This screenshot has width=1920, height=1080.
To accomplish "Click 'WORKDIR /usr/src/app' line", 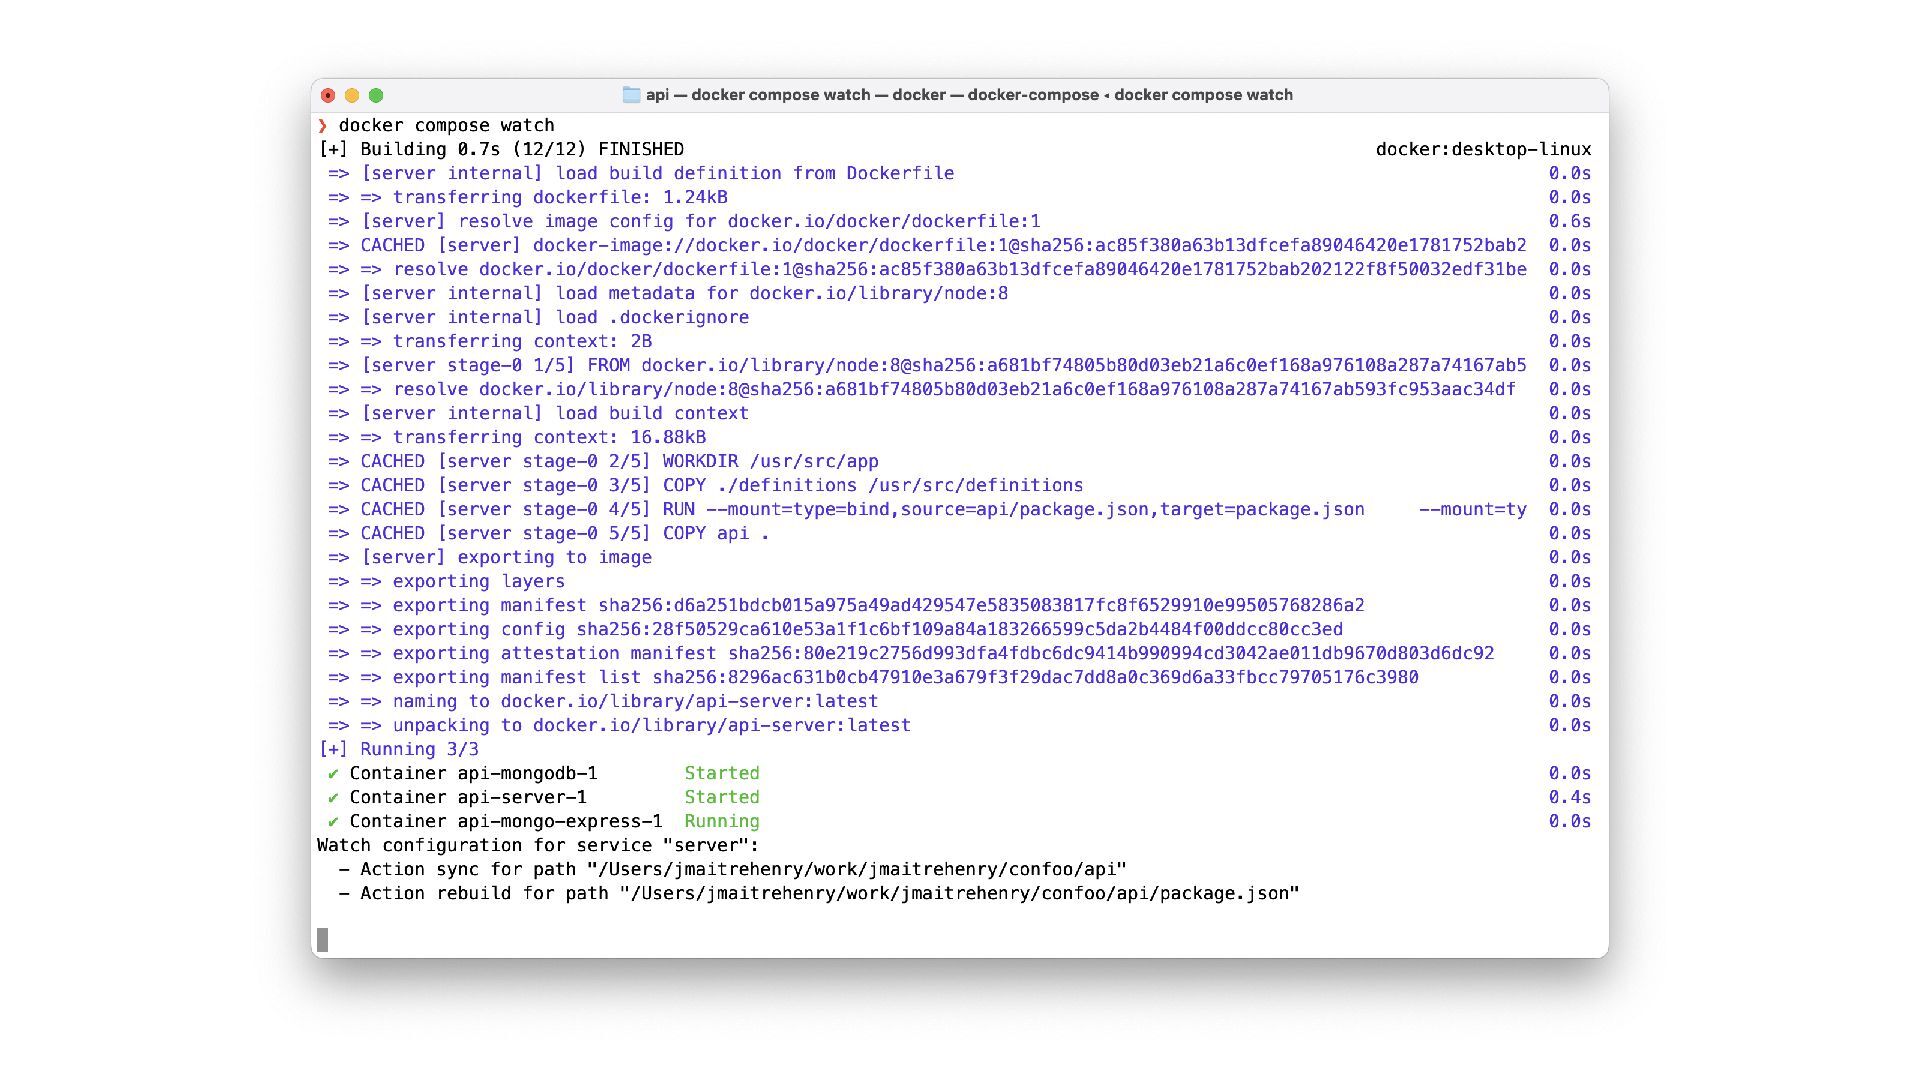I will pos(603,461).
